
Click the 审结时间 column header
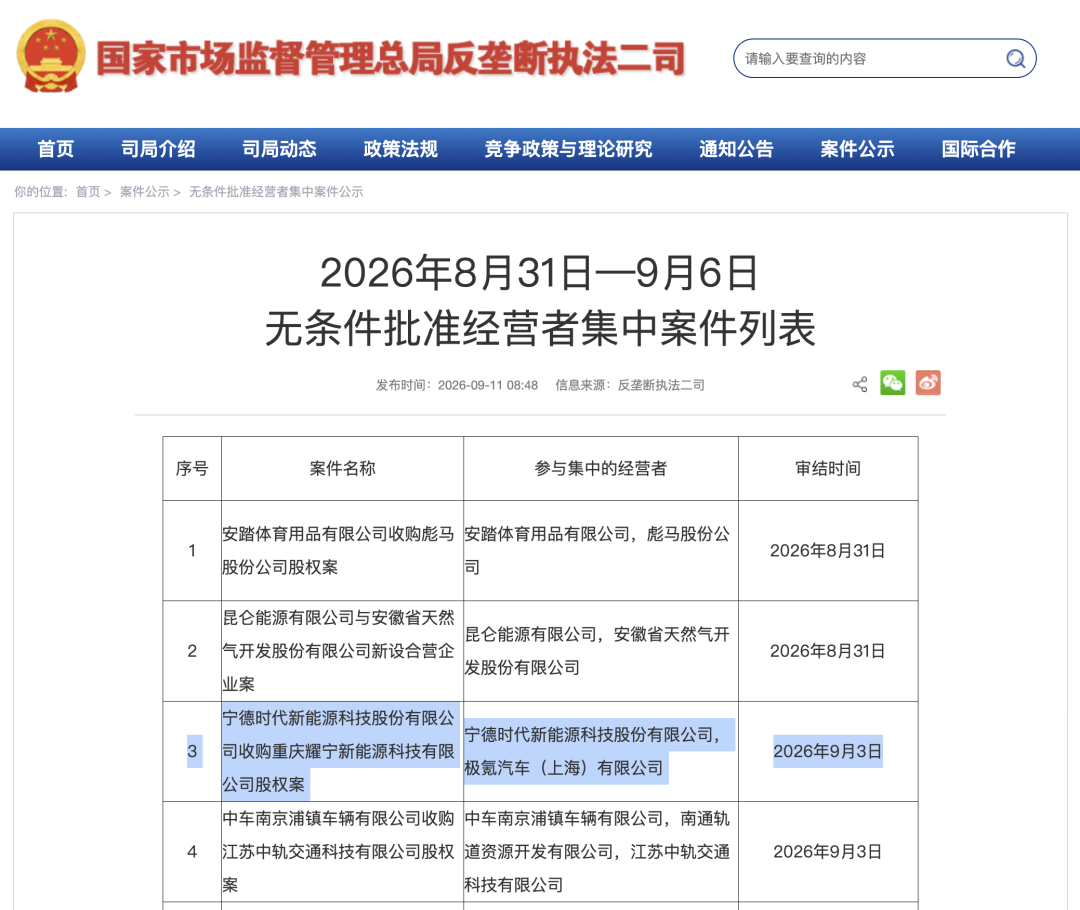pyautogui.click(x=828, y=468)
